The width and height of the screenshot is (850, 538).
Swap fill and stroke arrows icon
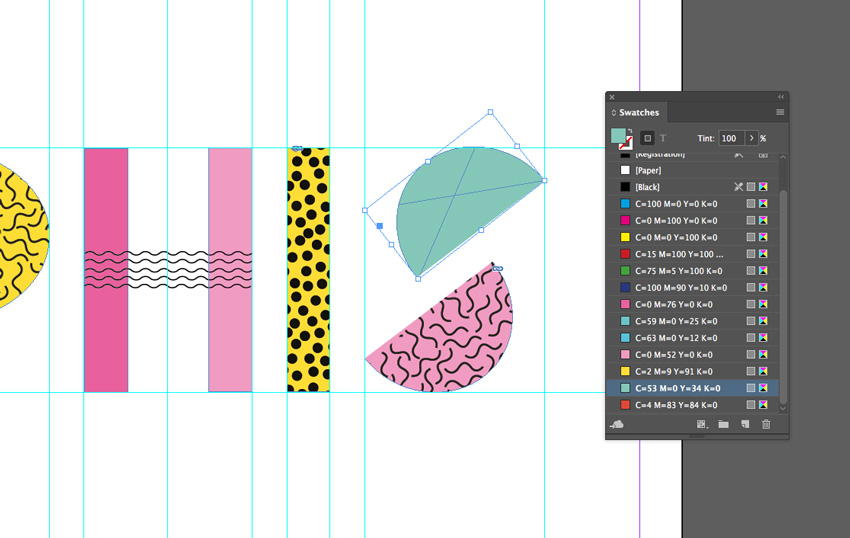(x=630, y=131)
